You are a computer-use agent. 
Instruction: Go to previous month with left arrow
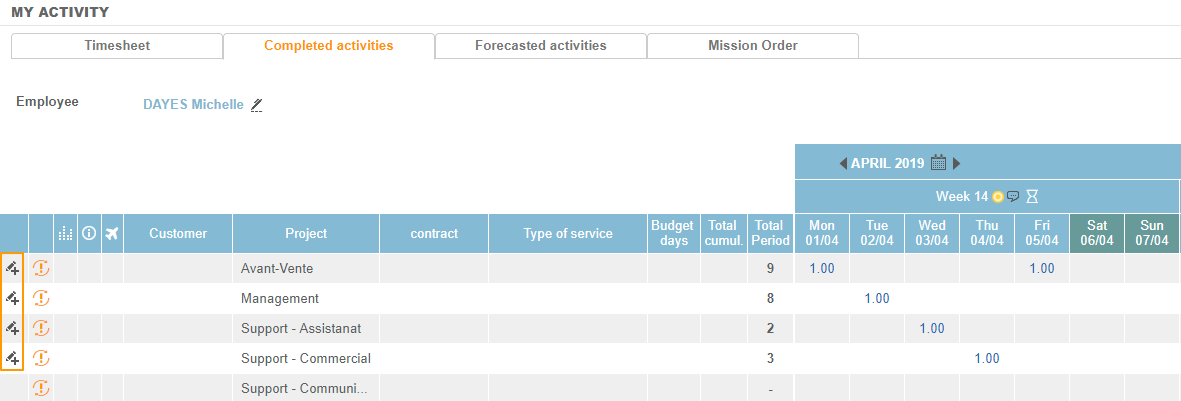click(x=843, y=163)
